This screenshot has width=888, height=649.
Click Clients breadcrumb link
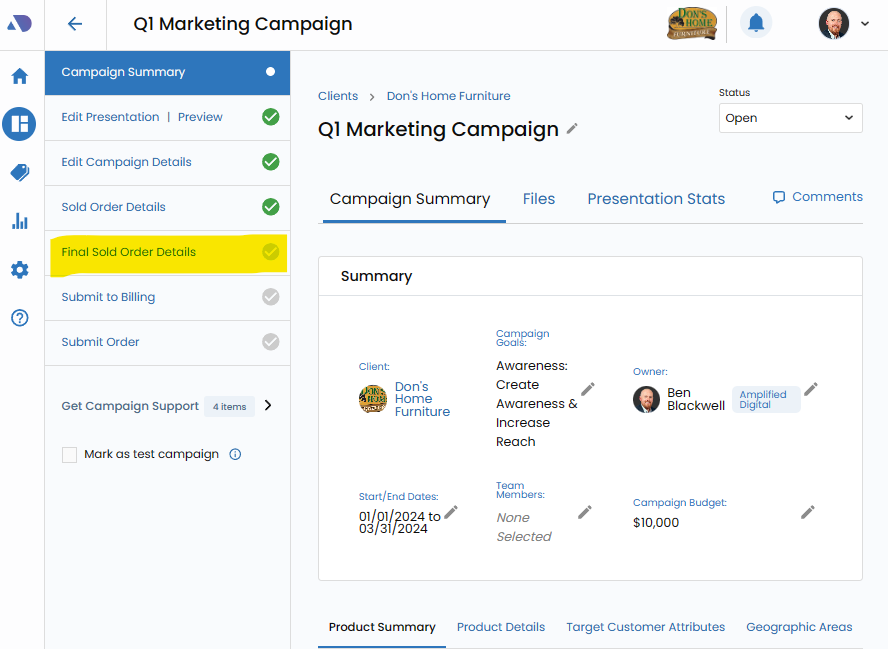[338, 96]
